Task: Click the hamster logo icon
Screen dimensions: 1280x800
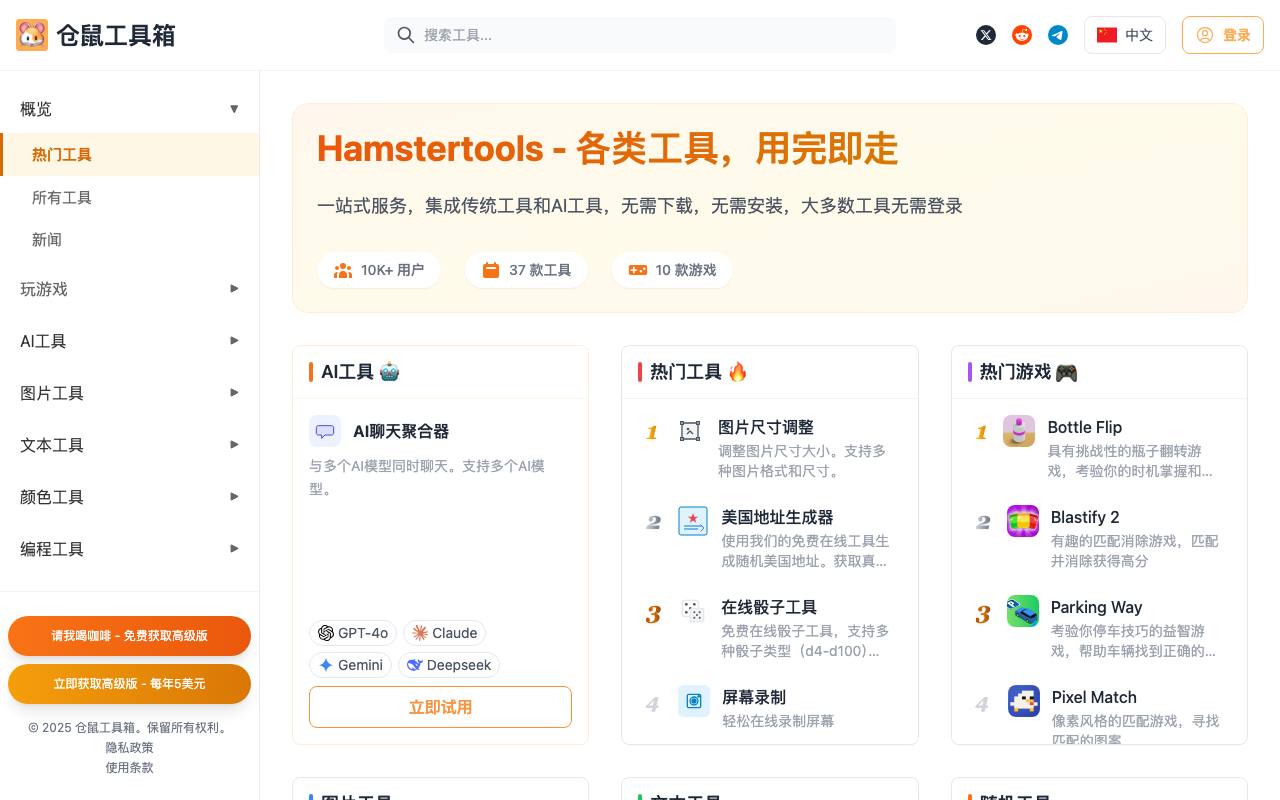Action: pos(32,35)
